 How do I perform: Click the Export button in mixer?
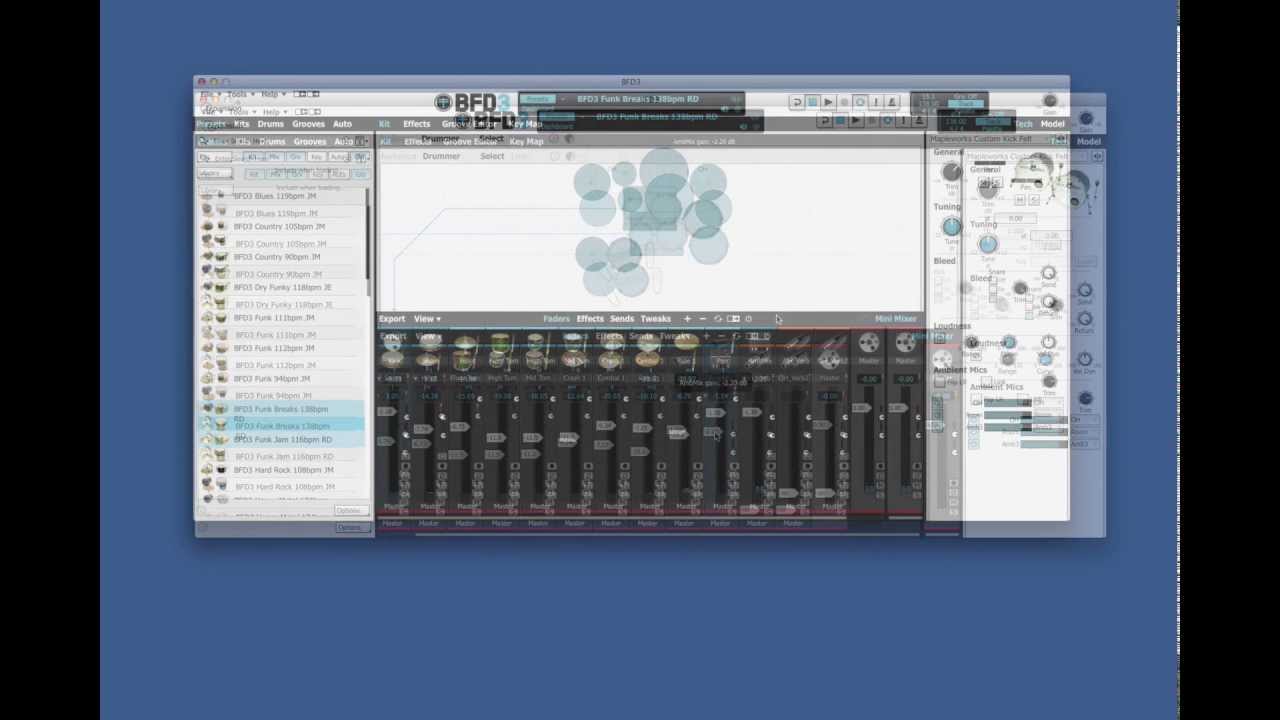(392, 319)
